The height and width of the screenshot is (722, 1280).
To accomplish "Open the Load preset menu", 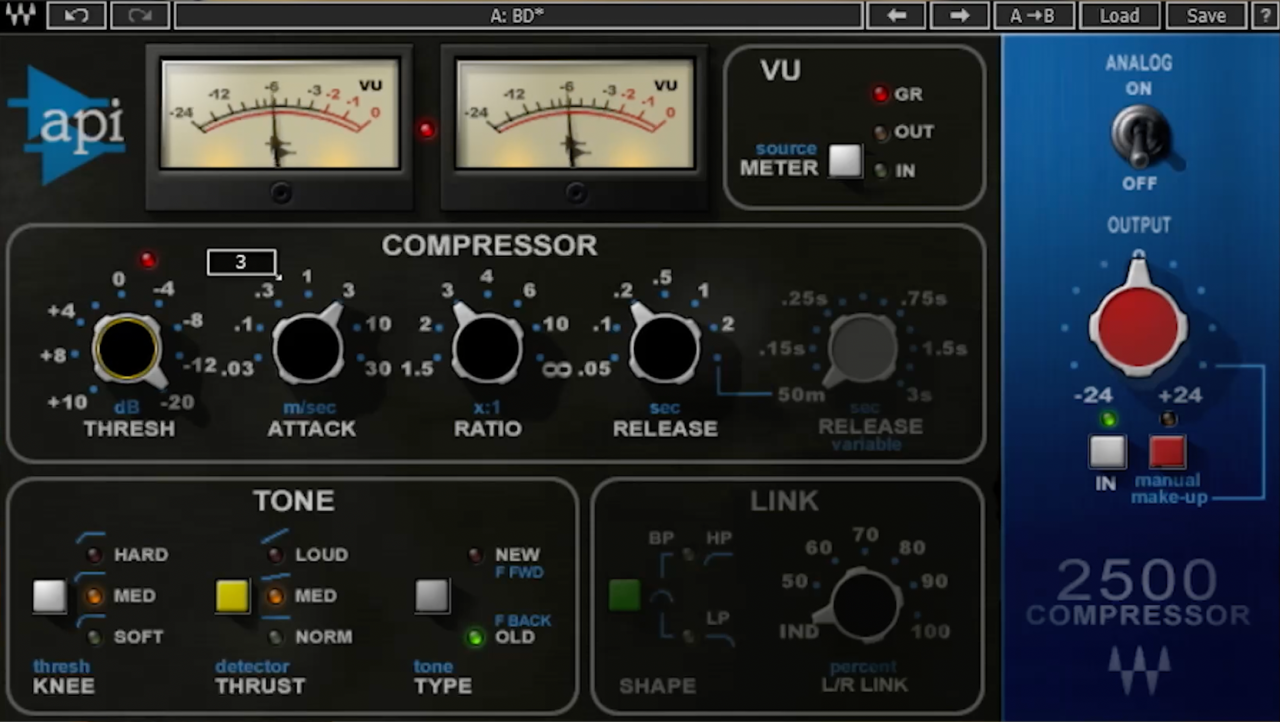I will pos(1120,15).
